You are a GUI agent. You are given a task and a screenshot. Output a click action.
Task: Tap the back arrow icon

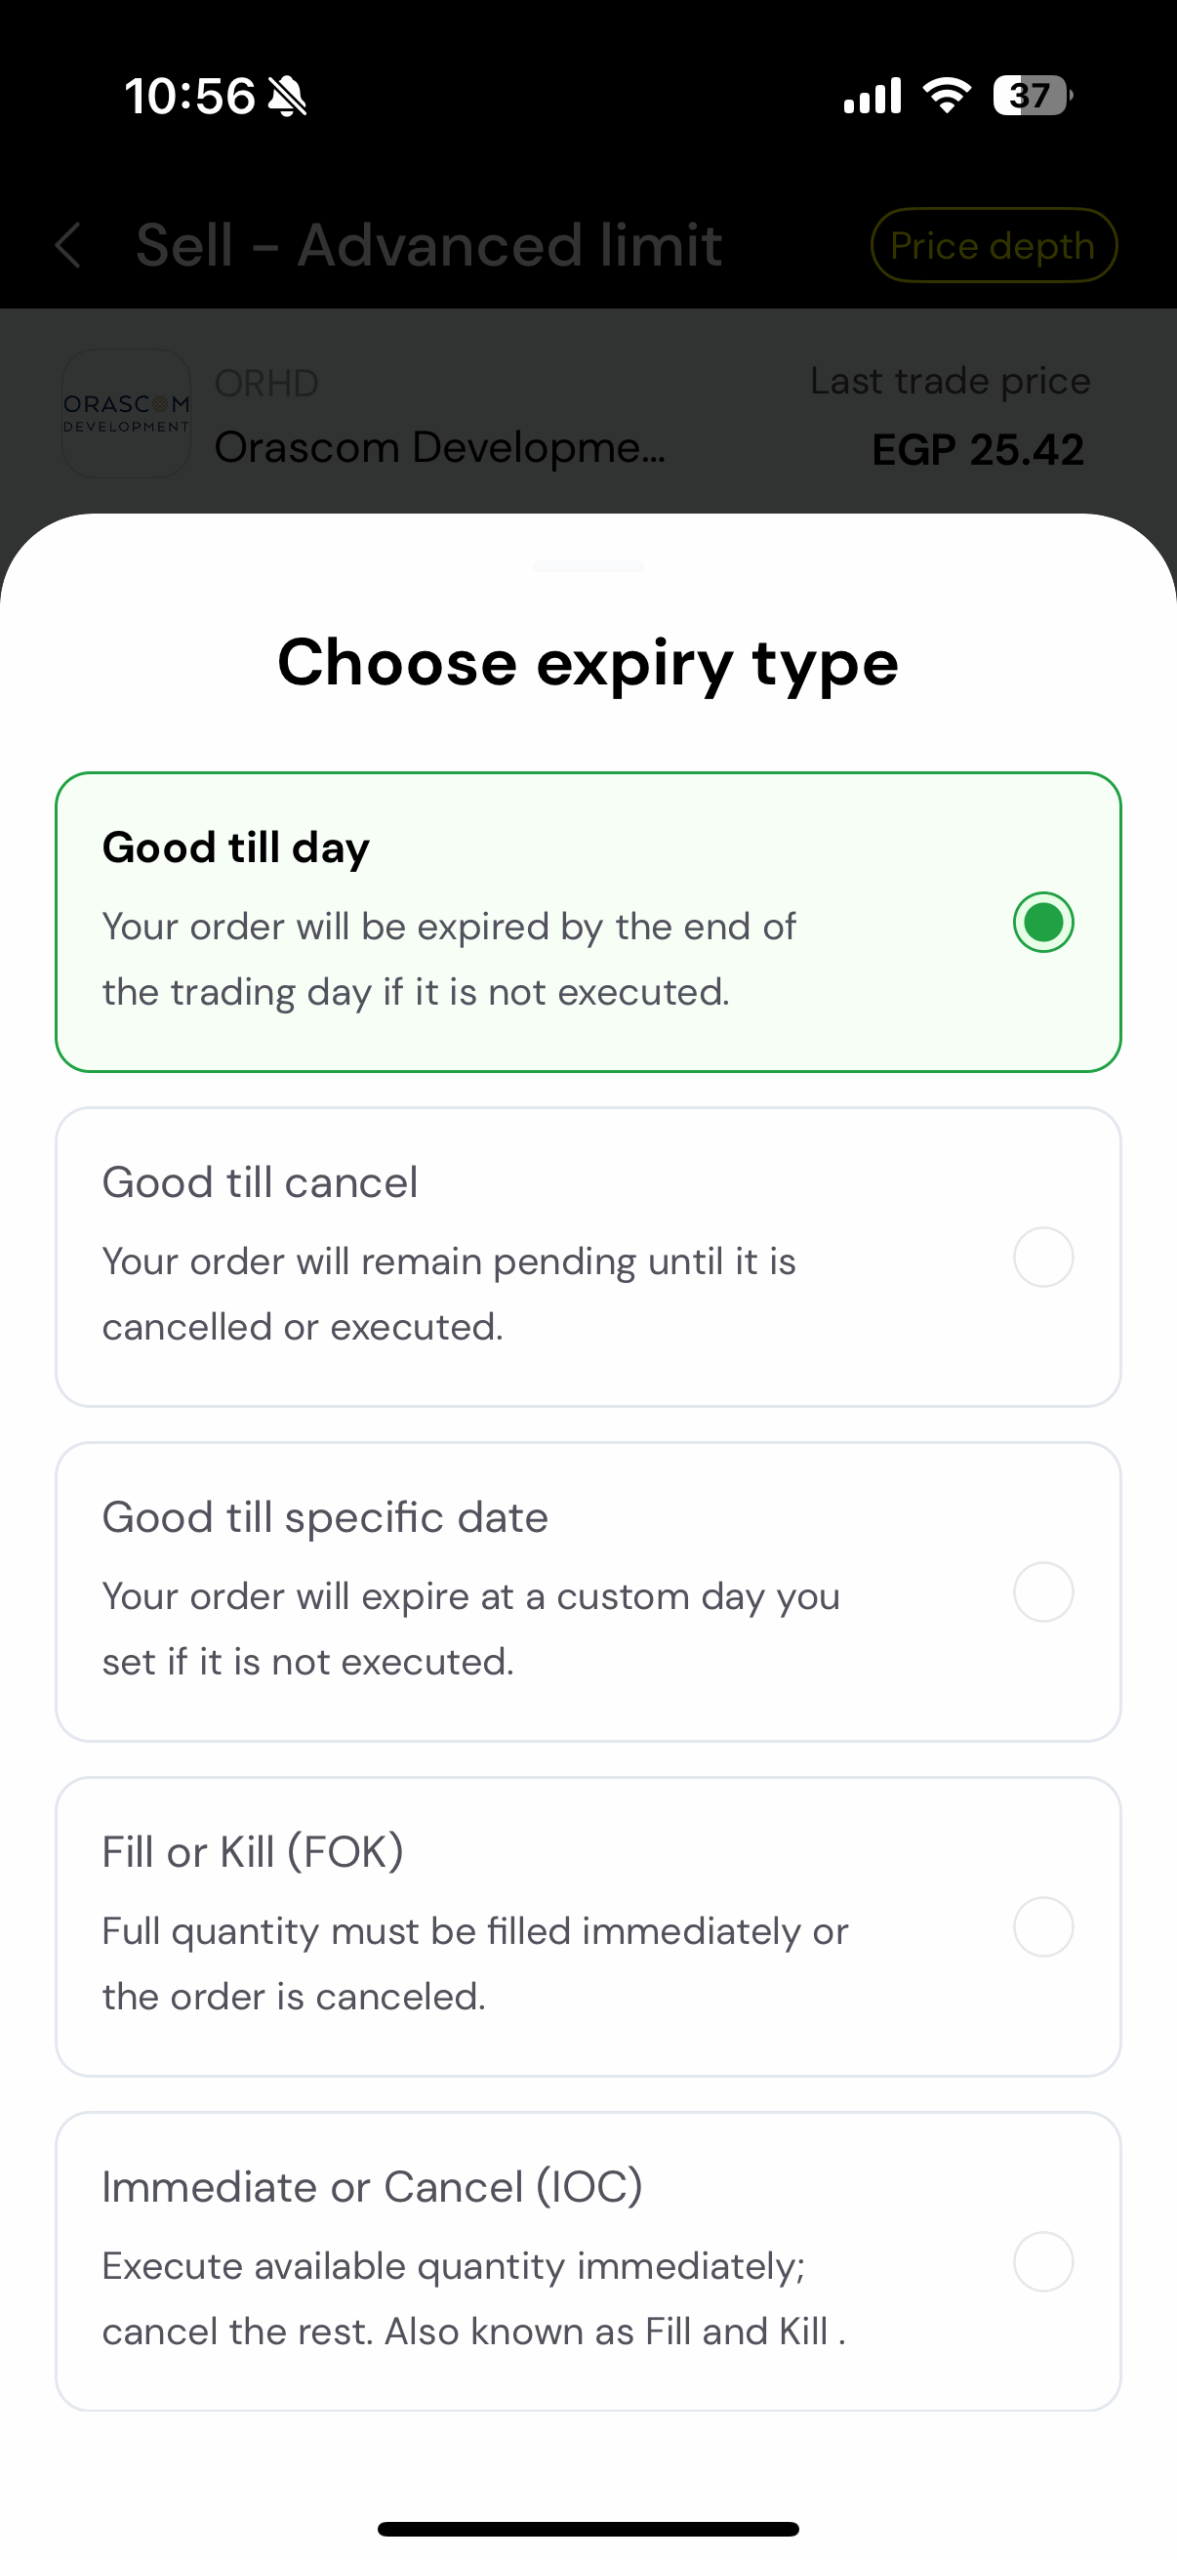point(68,245)
